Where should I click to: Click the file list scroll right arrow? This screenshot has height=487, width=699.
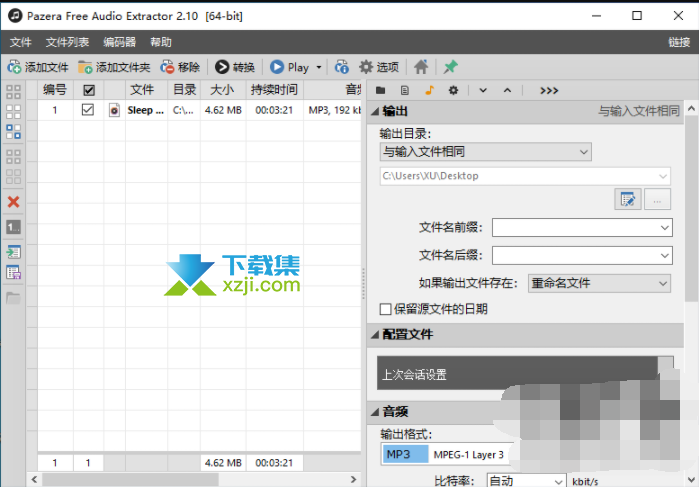[354, 479]
